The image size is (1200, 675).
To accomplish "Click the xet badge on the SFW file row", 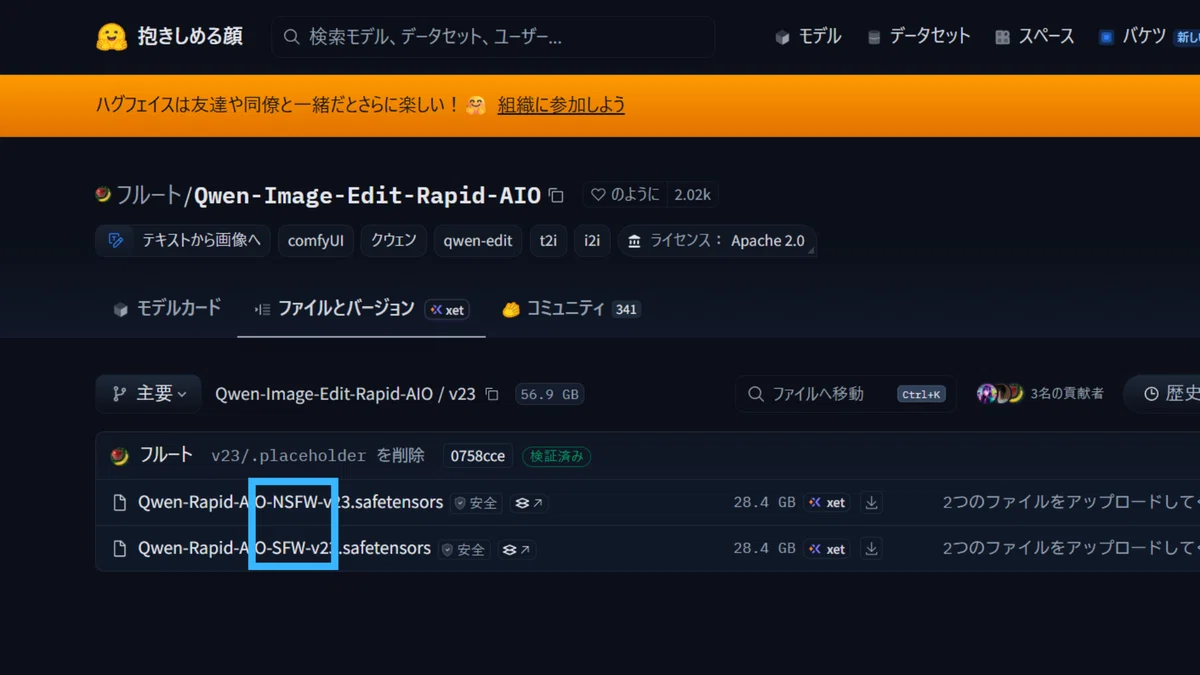I will tap(828, 549).
